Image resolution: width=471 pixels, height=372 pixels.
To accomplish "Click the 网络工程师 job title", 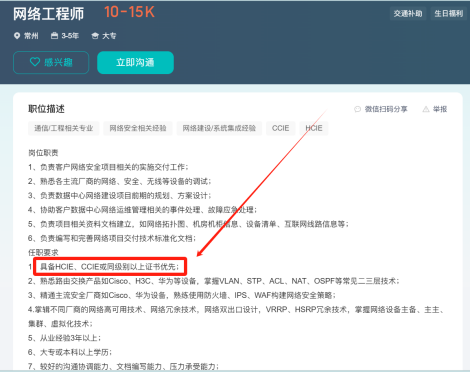I will pos(49,14).
